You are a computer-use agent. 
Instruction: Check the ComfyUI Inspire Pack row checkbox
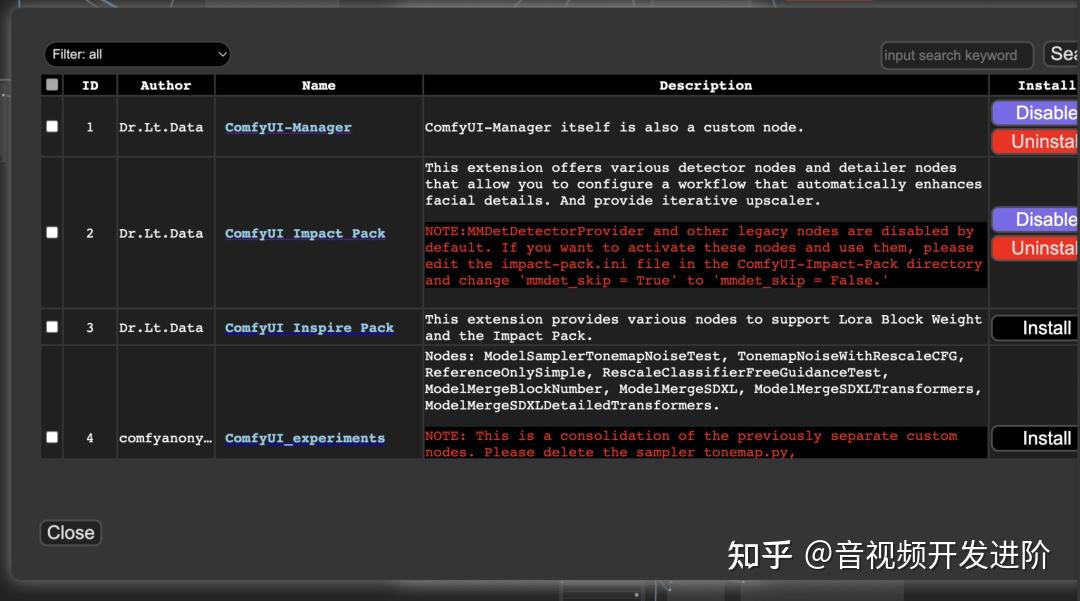[51, 327]
